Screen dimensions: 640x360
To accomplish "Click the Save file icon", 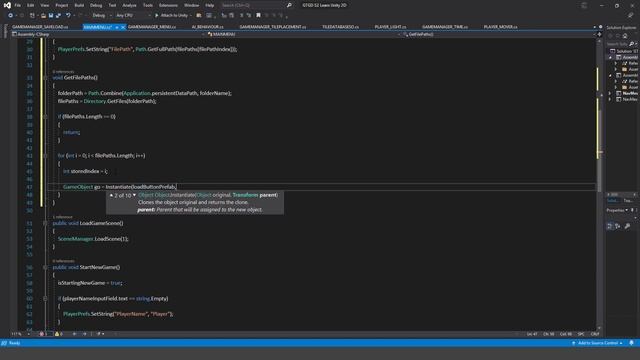I will click(51, 16).
